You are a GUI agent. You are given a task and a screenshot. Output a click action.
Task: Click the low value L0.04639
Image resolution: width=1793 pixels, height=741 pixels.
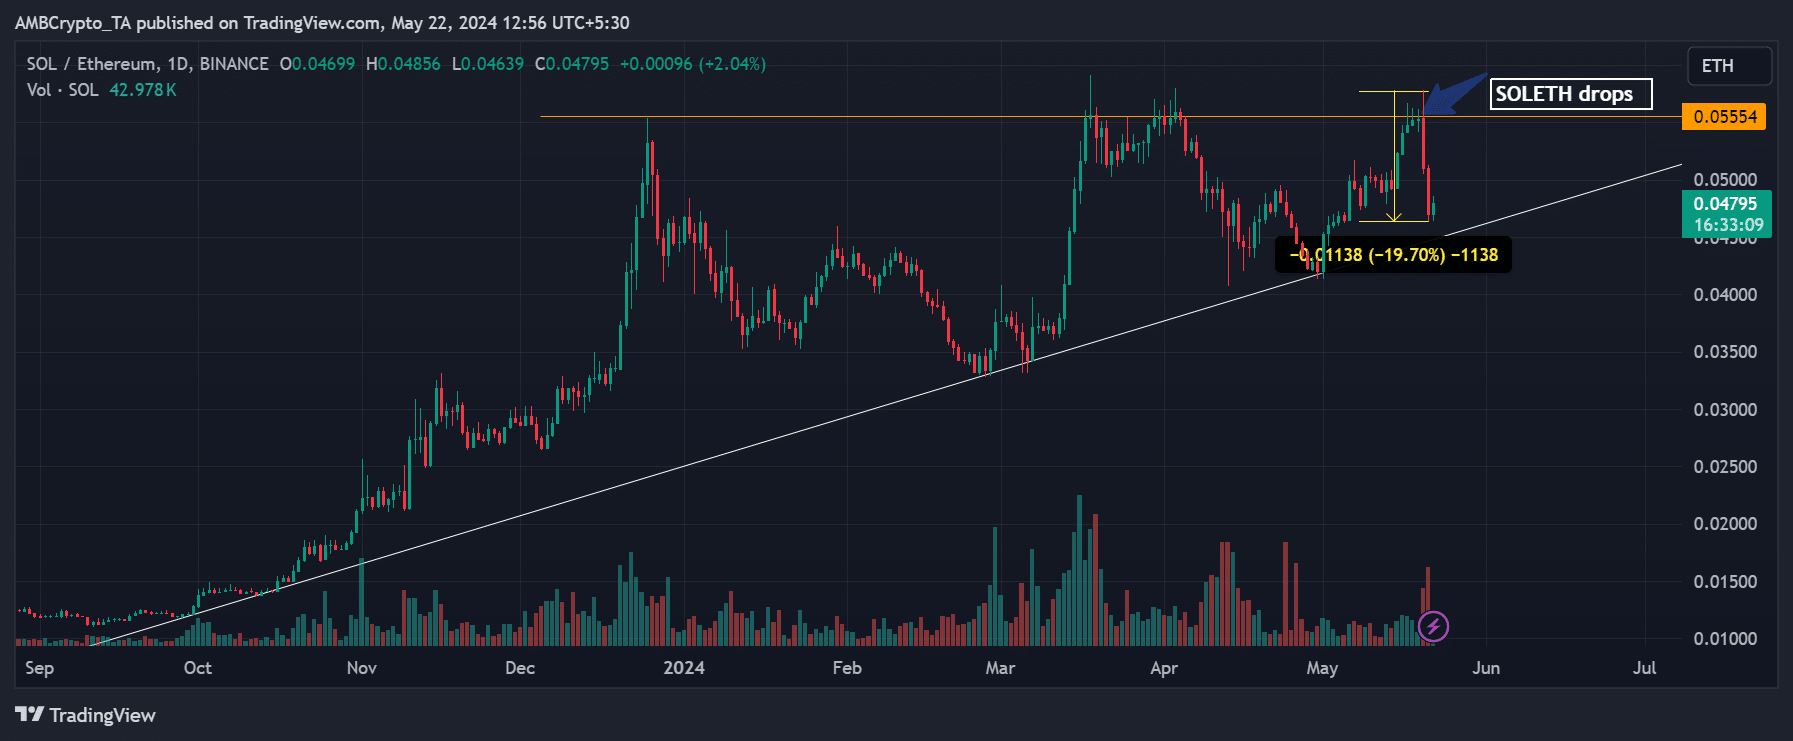(x=488, y=64)
